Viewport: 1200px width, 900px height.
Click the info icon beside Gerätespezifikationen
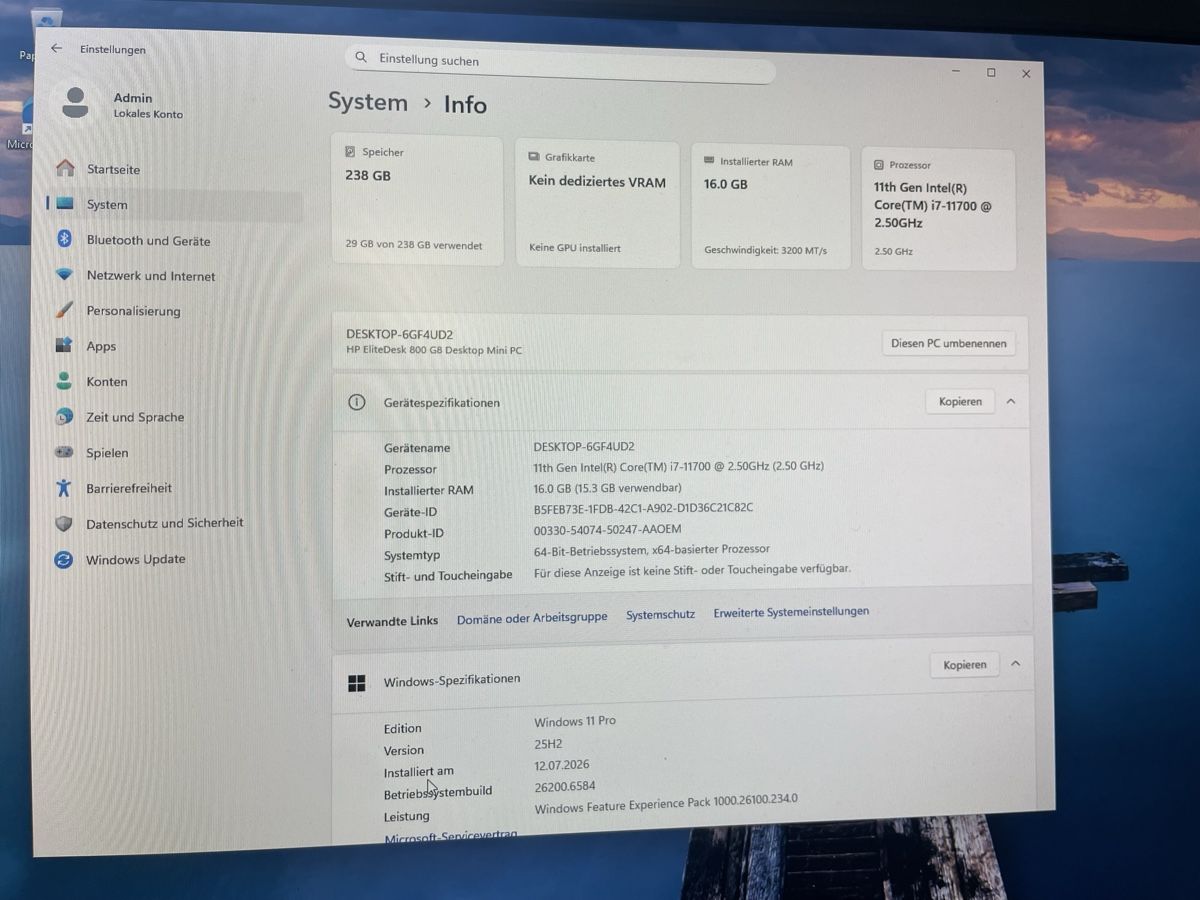(356, 402)
